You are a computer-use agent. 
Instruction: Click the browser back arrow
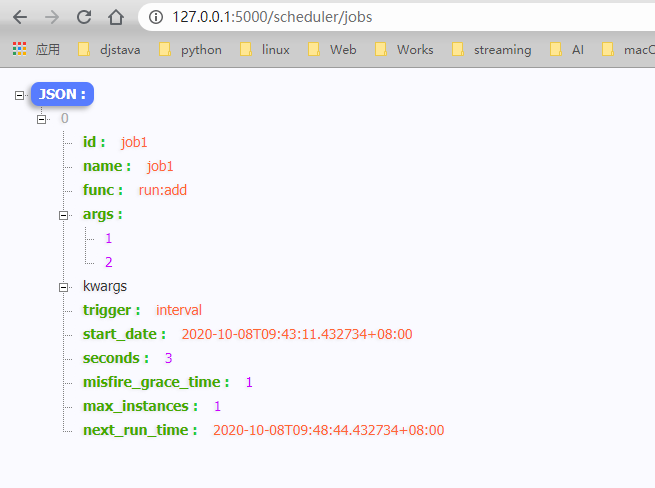[20, 17]
